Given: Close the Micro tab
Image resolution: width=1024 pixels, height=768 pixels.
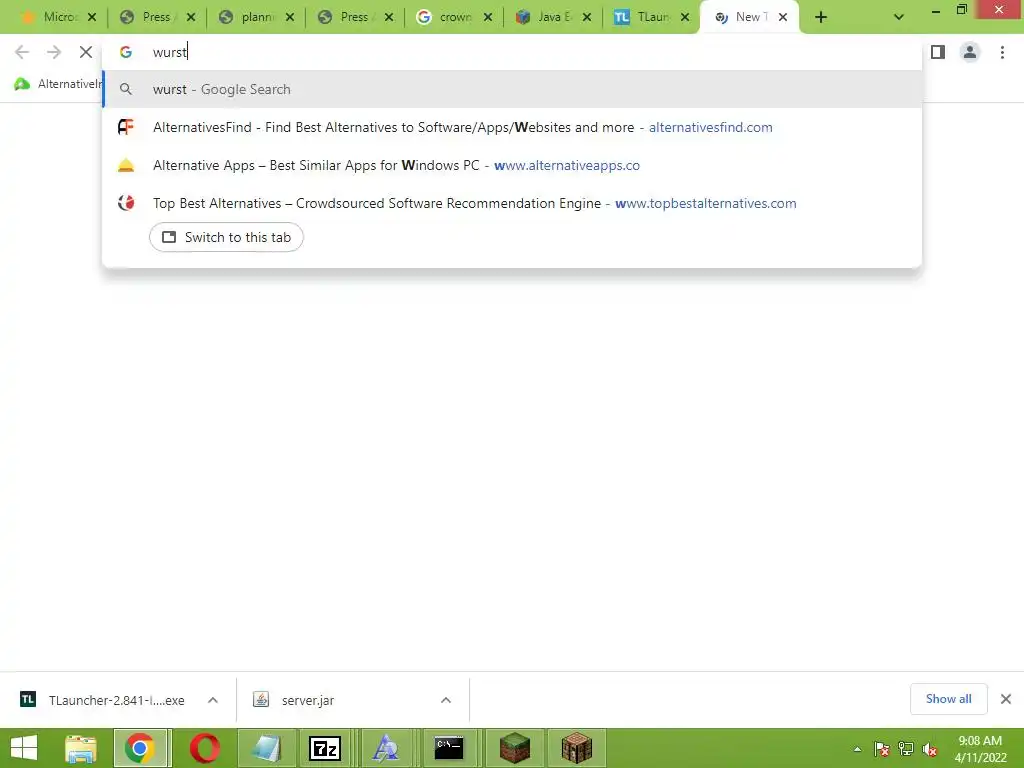Looking at the screenshot, I should pos(92,17).
